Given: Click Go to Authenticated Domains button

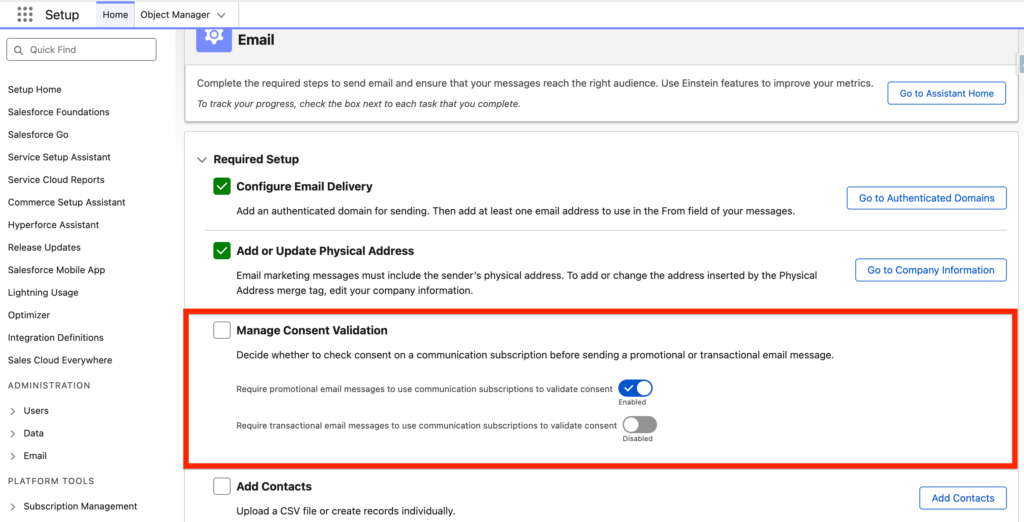Looking at the screenshot, I should [x=926, y=198].
